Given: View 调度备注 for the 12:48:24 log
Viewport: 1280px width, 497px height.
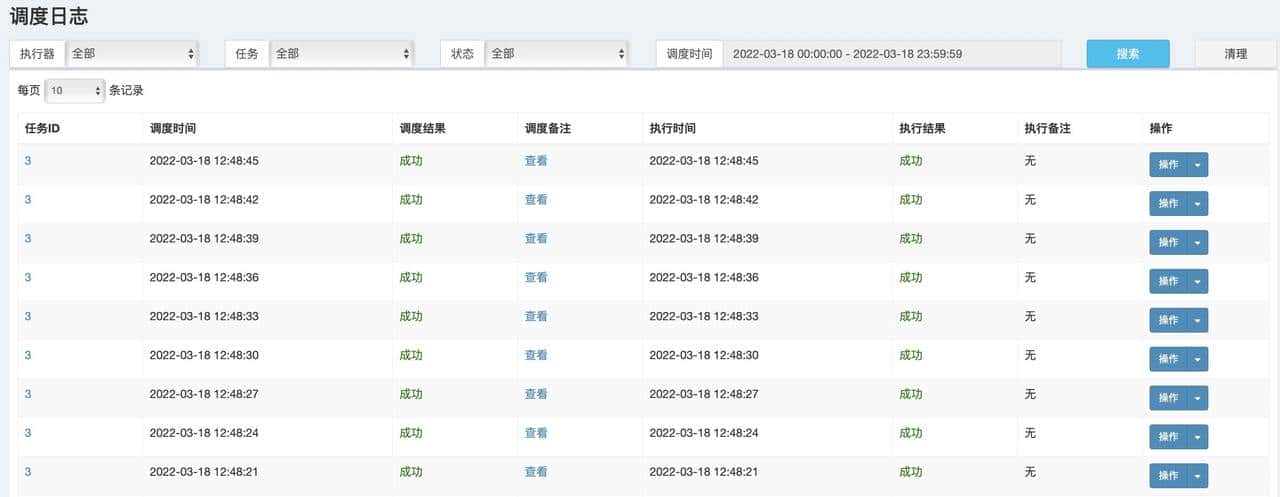Looking at the screenshot, I should 536,433.
